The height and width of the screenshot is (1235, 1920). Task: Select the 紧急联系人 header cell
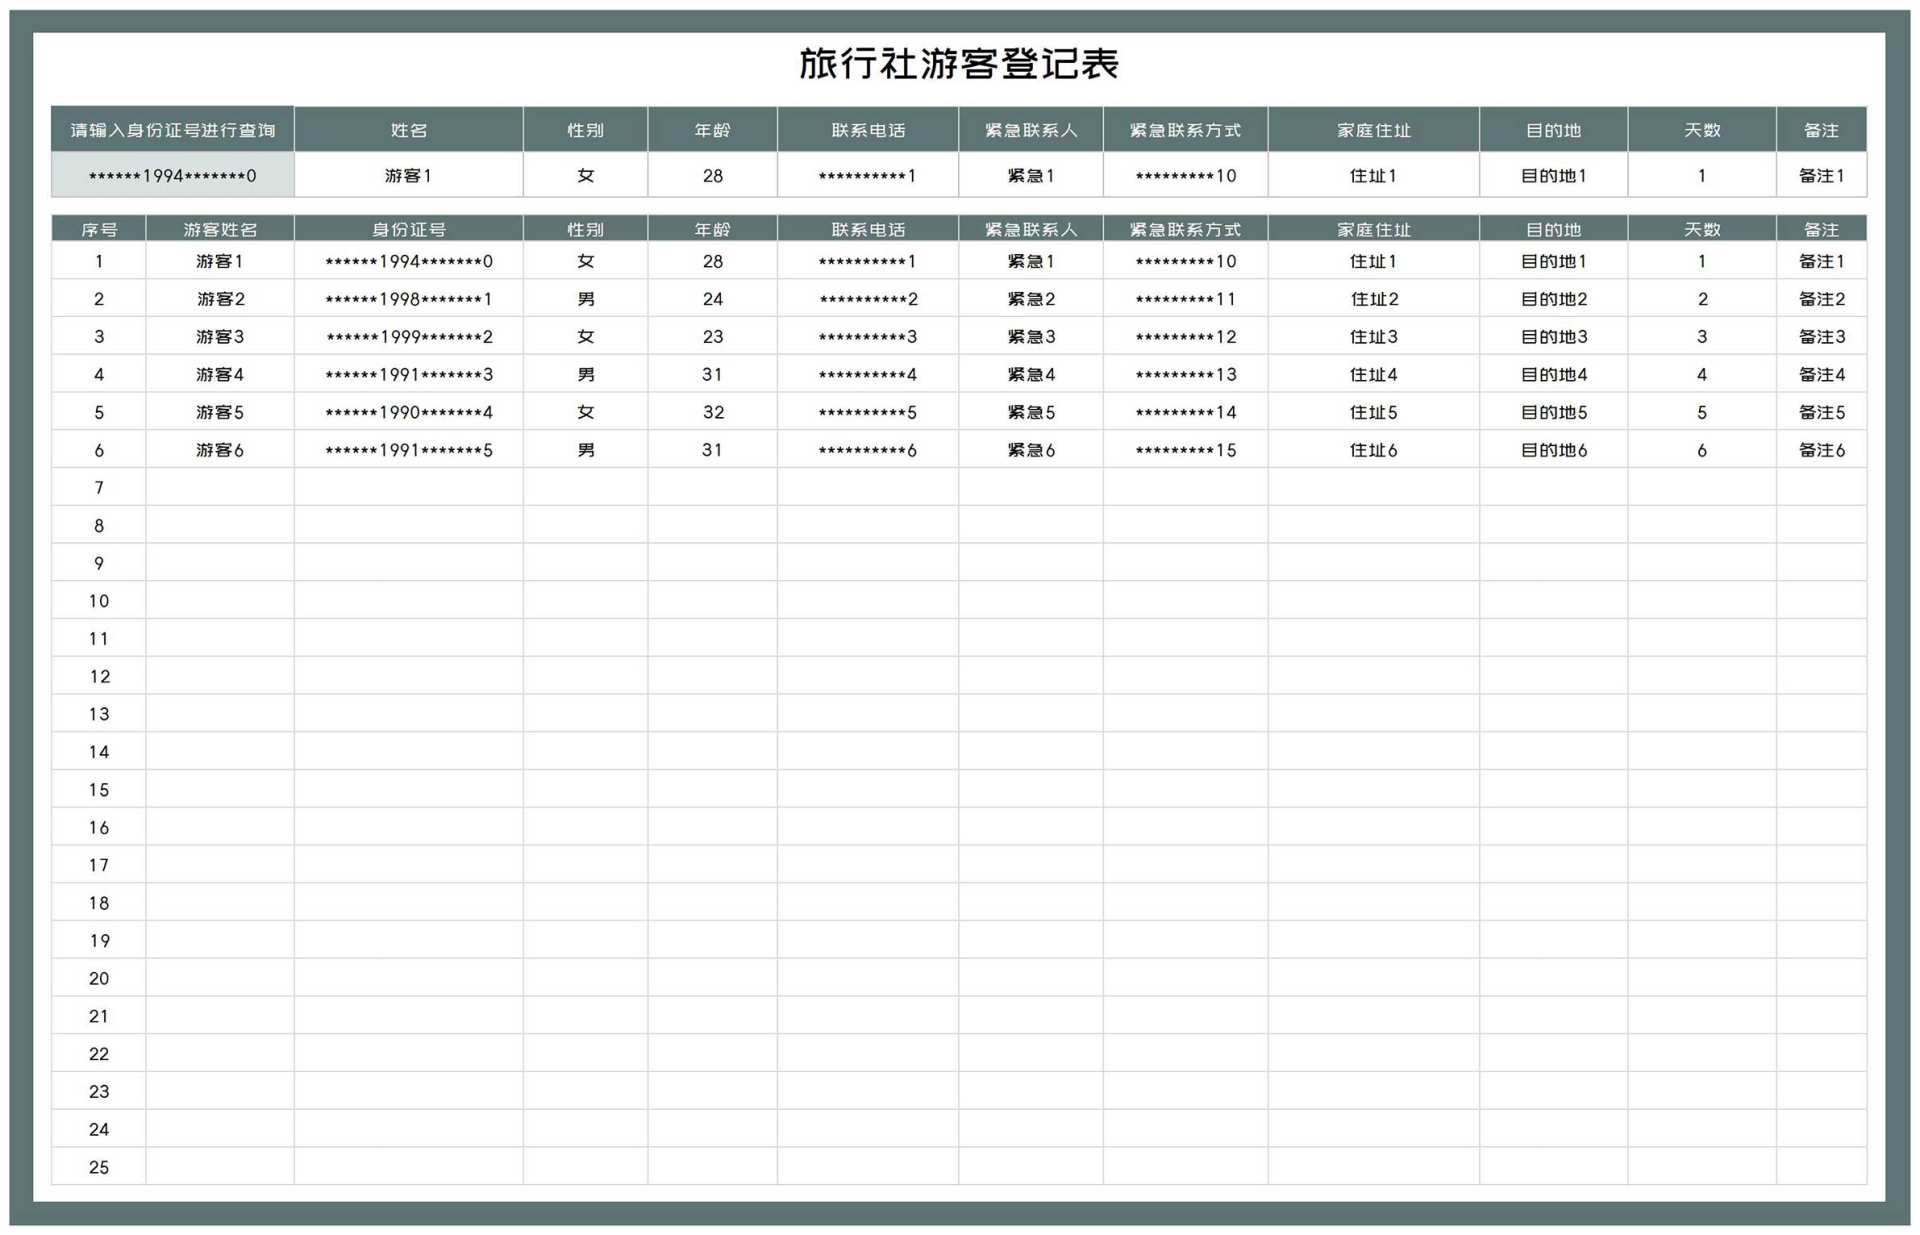pos(1032,129)
